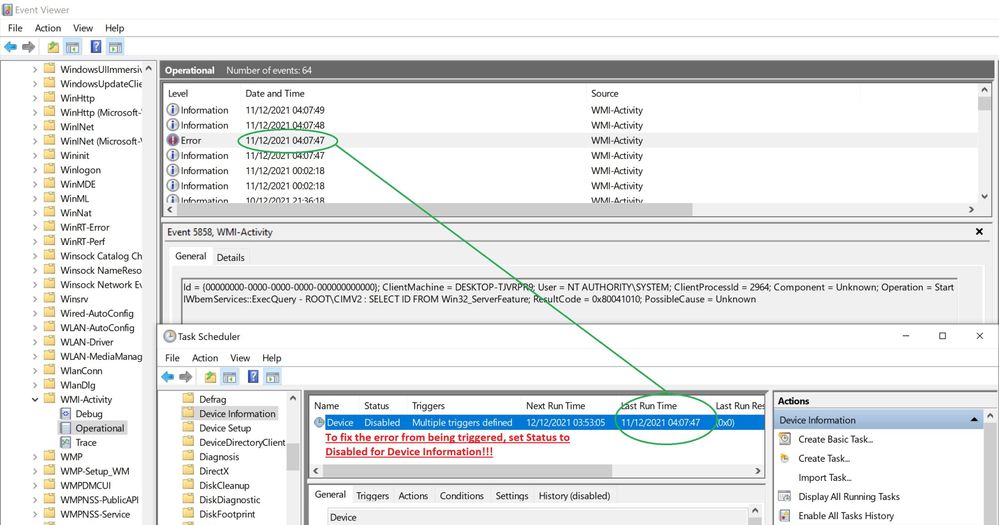
Task: Click the Back arrow in Event Viewer toolbar
Action: (10, 47)
